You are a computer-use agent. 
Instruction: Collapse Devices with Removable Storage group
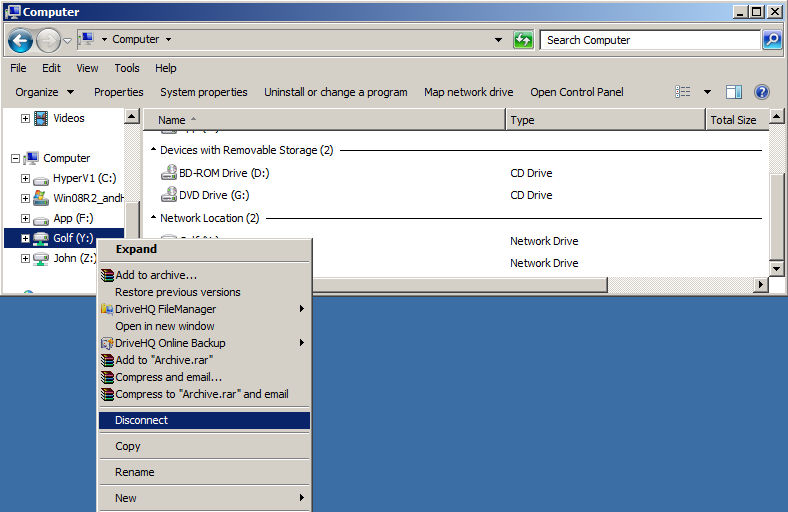pos(153,150)
